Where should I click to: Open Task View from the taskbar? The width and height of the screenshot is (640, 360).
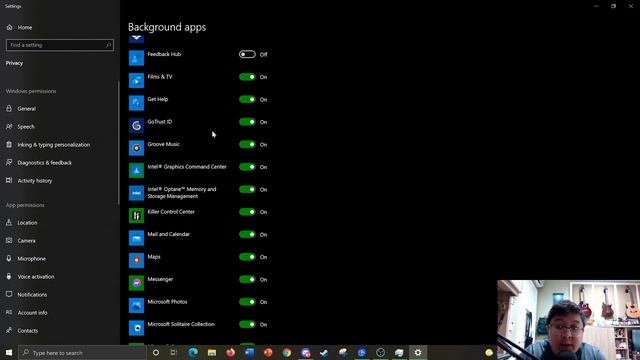point(174,352)
